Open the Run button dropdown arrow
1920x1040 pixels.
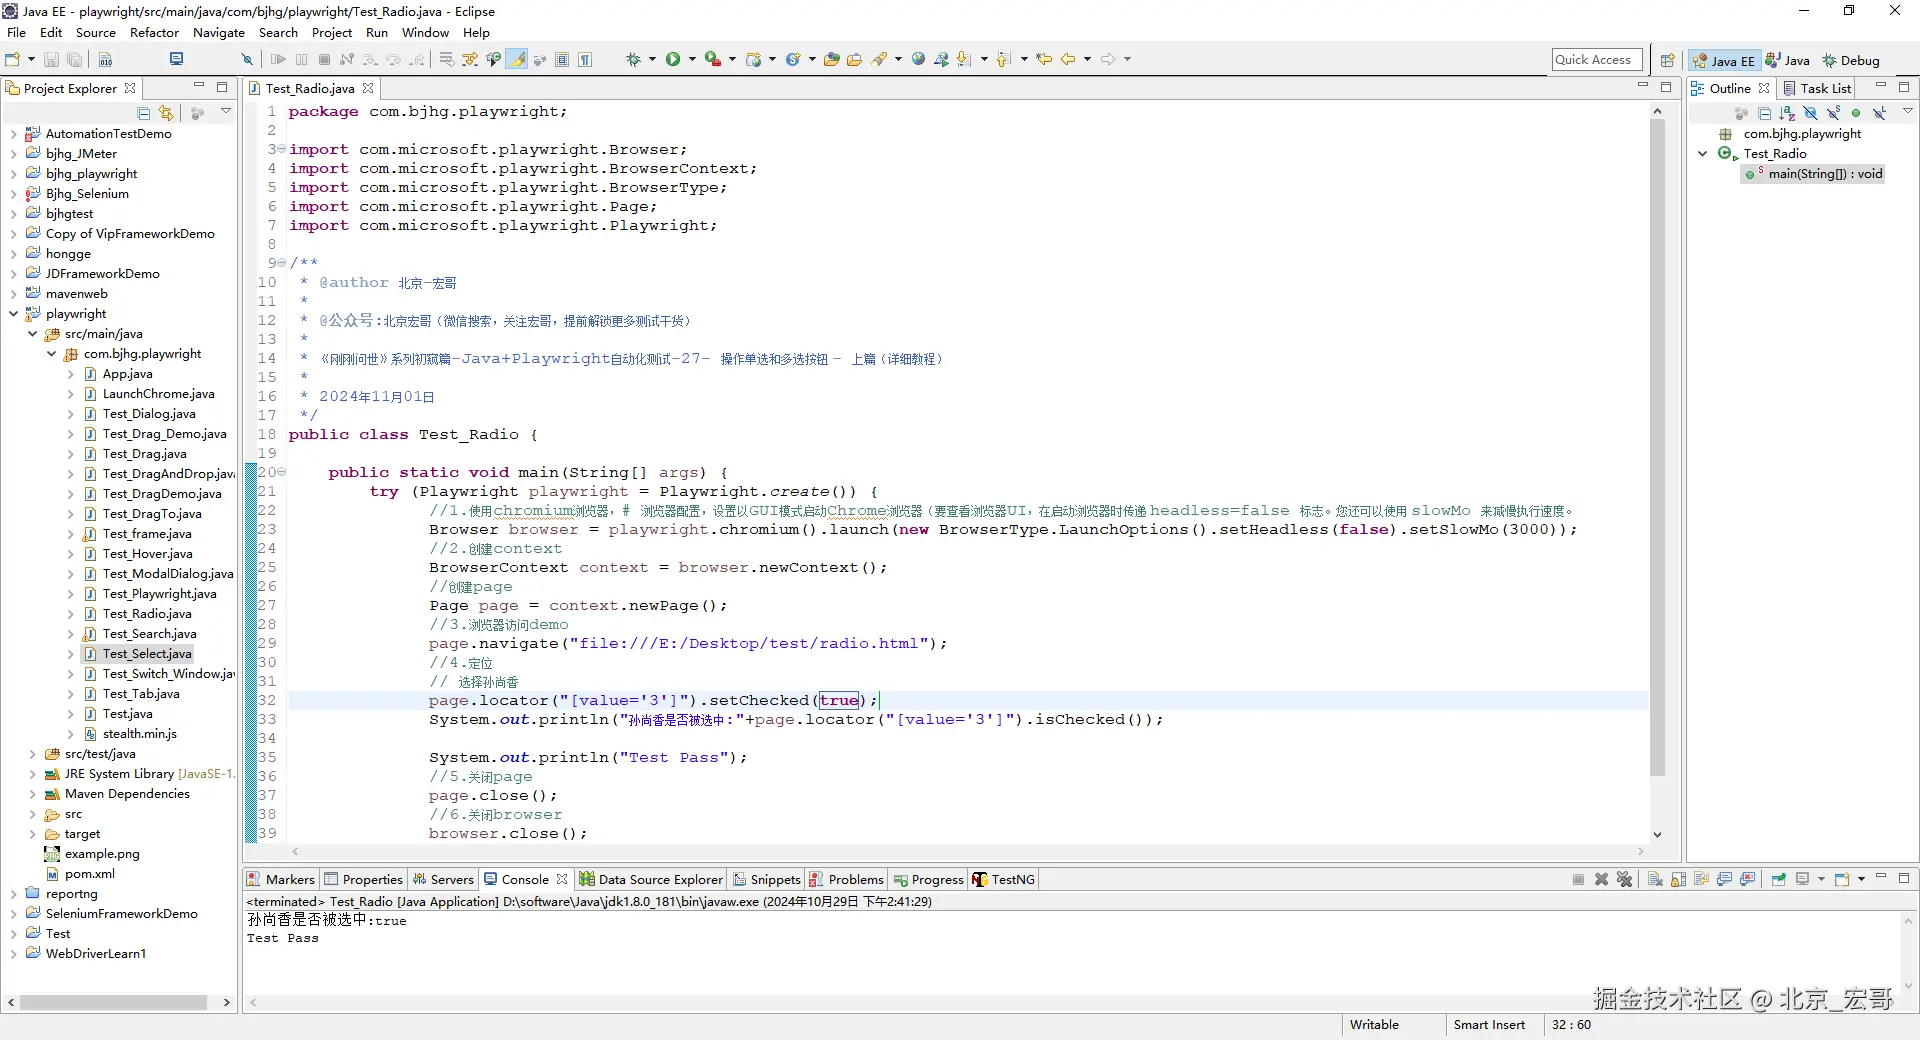[x=691, y=60]
